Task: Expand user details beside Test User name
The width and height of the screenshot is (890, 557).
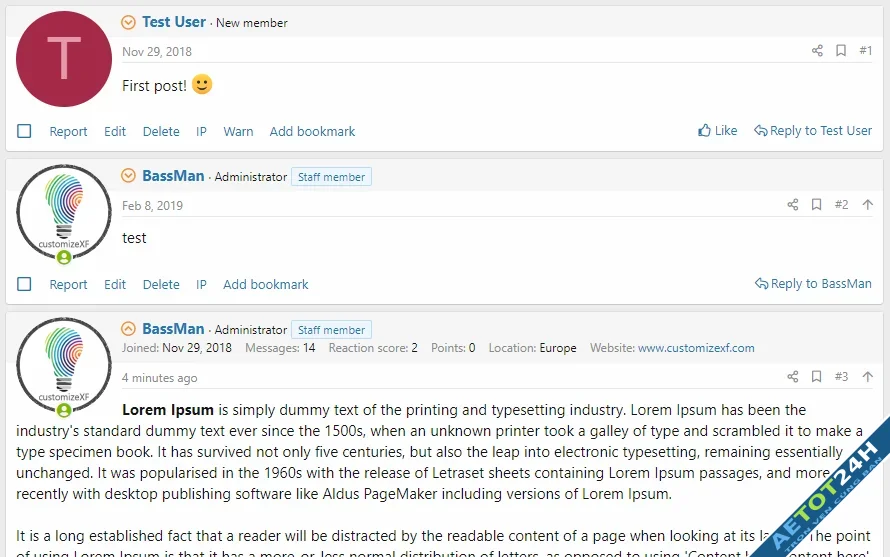Action: pos(128,22)
